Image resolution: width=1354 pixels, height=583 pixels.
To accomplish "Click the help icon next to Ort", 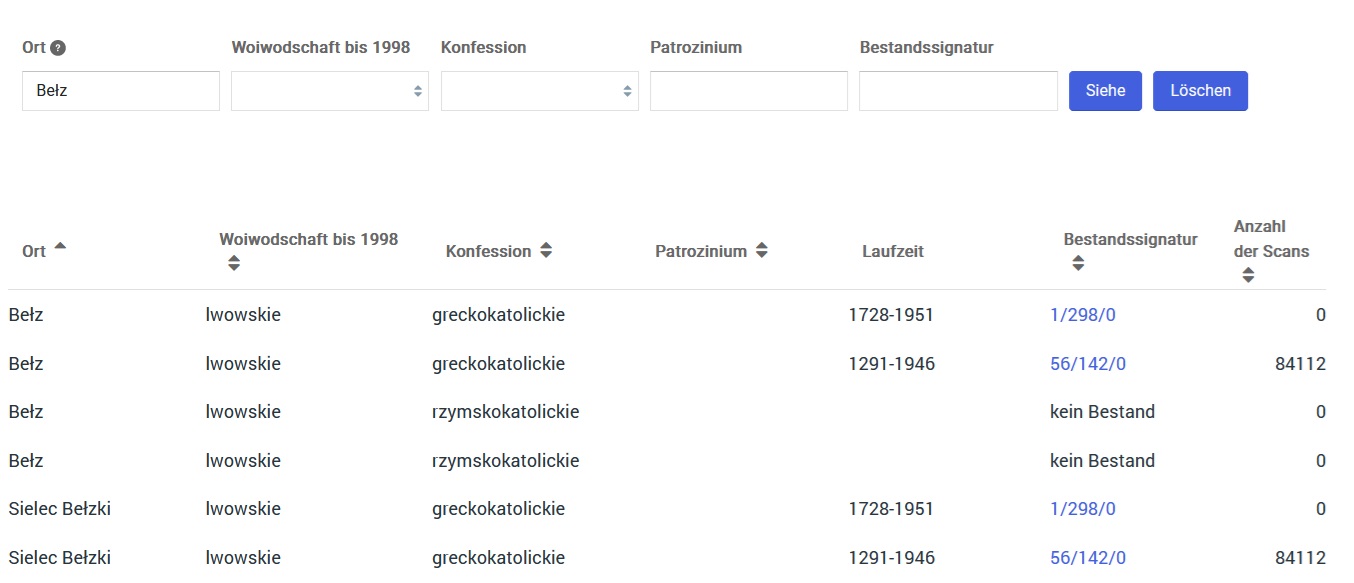I will click(x=58, y=48).
